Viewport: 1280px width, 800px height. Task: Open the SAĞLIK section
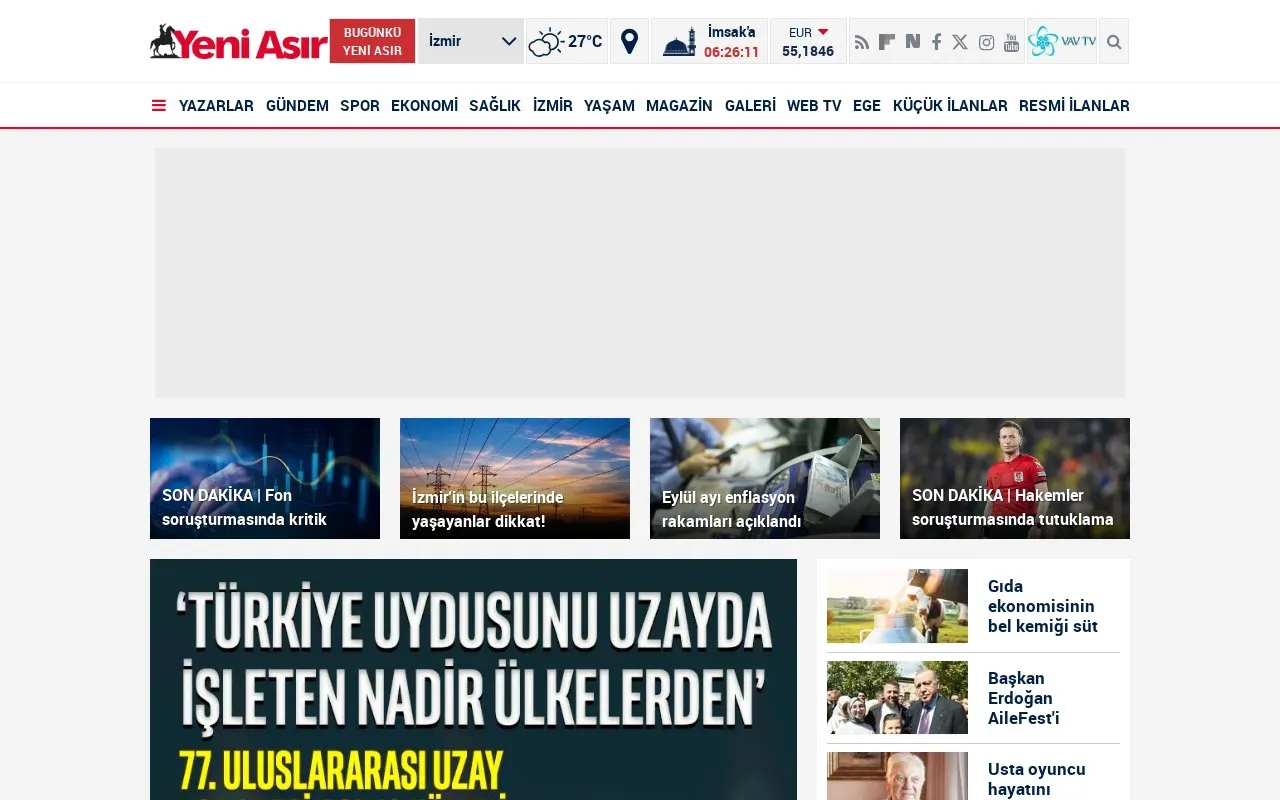coord(495,106)
